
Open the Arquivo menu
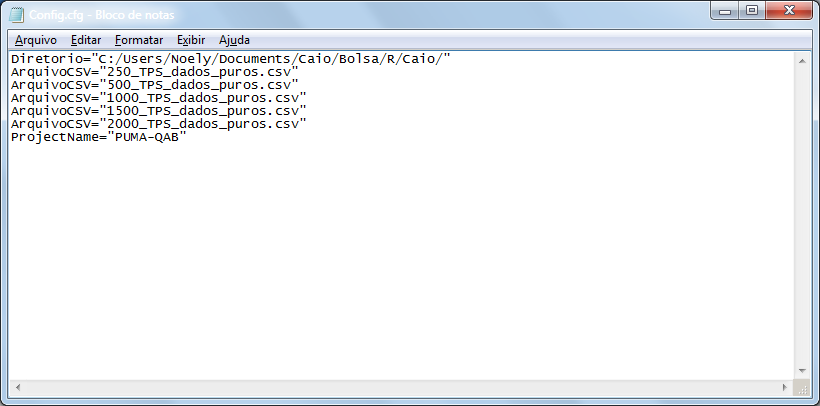(x=36, y=40)
